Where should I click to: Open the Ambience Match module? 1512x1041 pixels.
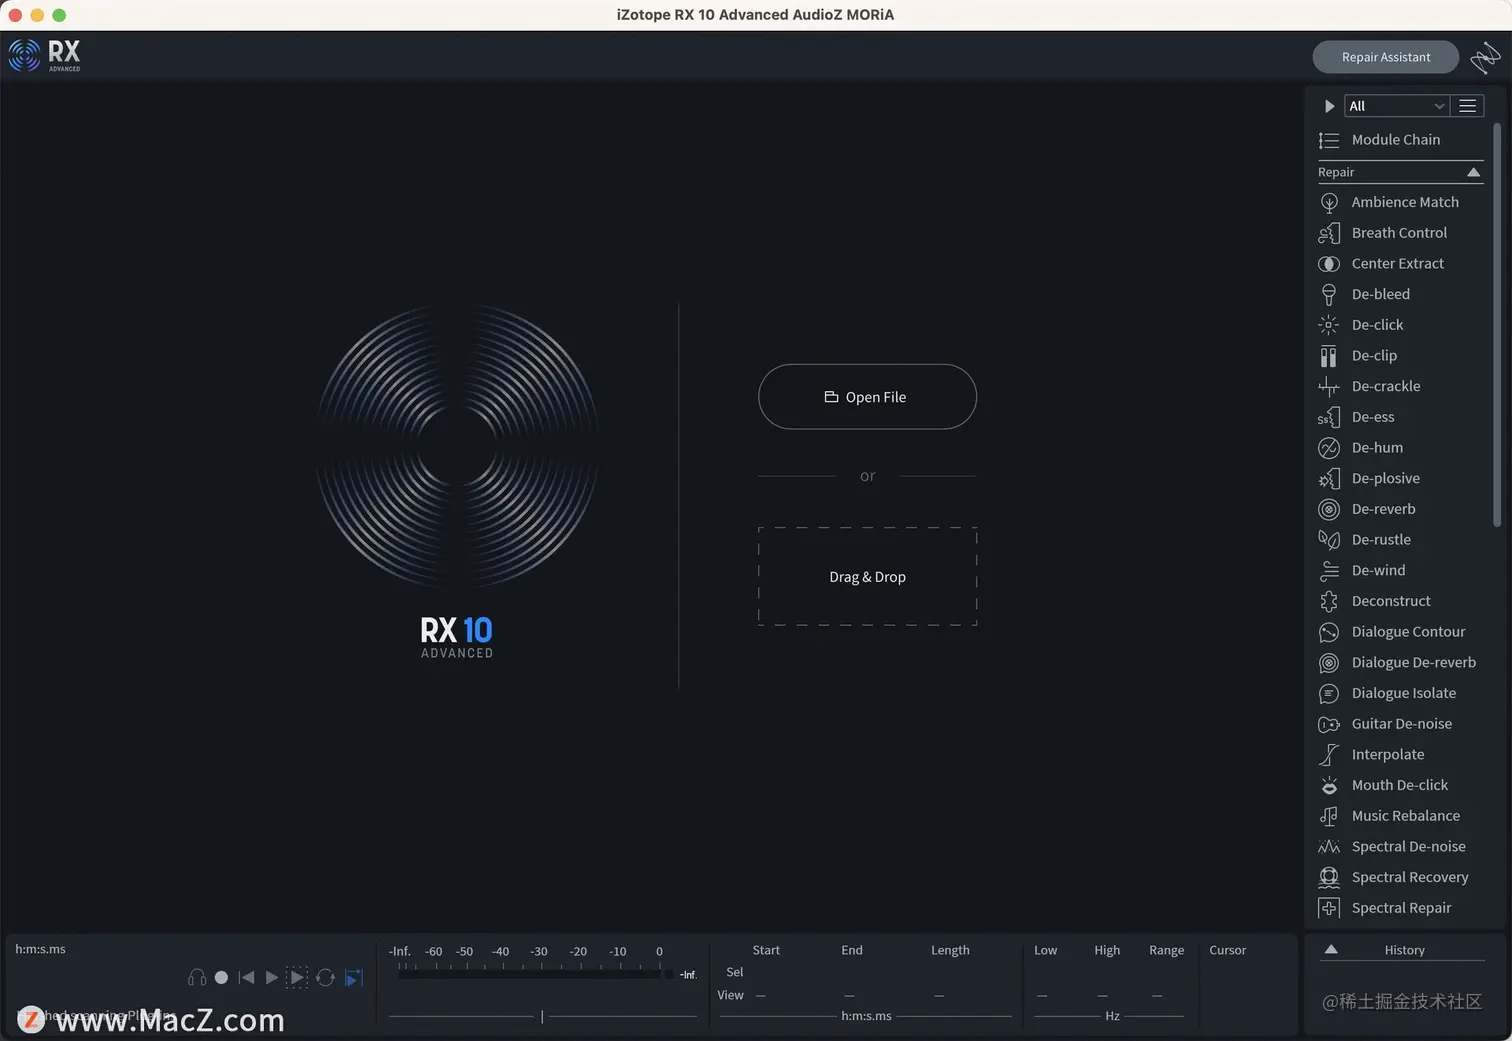point(1389,202)
